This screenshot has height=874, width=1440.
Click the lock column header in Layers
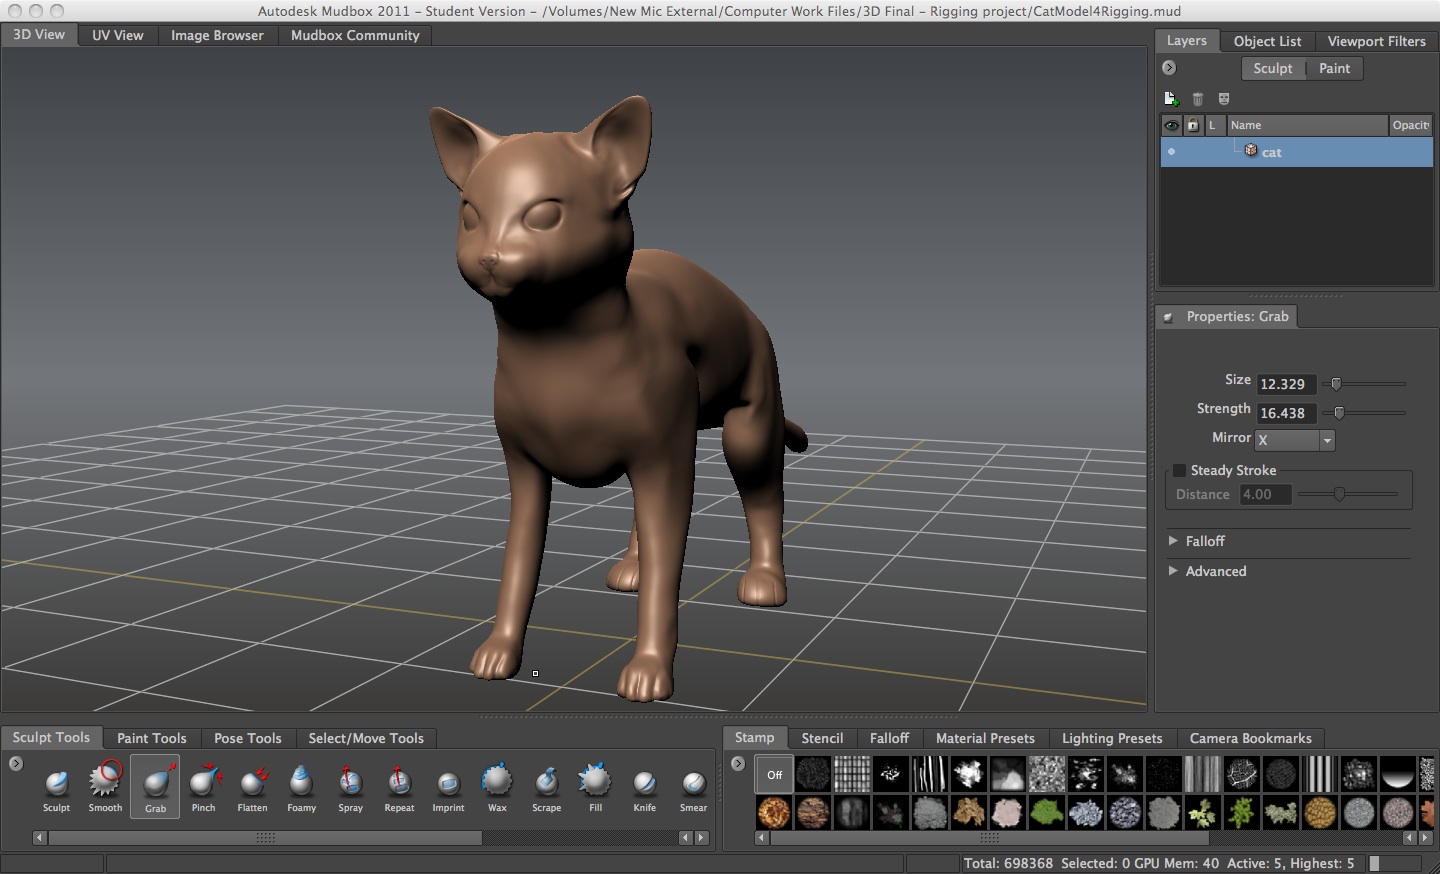pyautogui.click(x=1192, y=125)
